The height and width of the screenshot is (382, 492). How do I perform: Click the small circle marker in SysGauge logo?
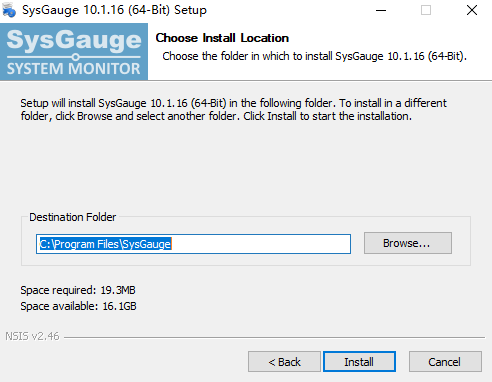(x=76, y=57)
